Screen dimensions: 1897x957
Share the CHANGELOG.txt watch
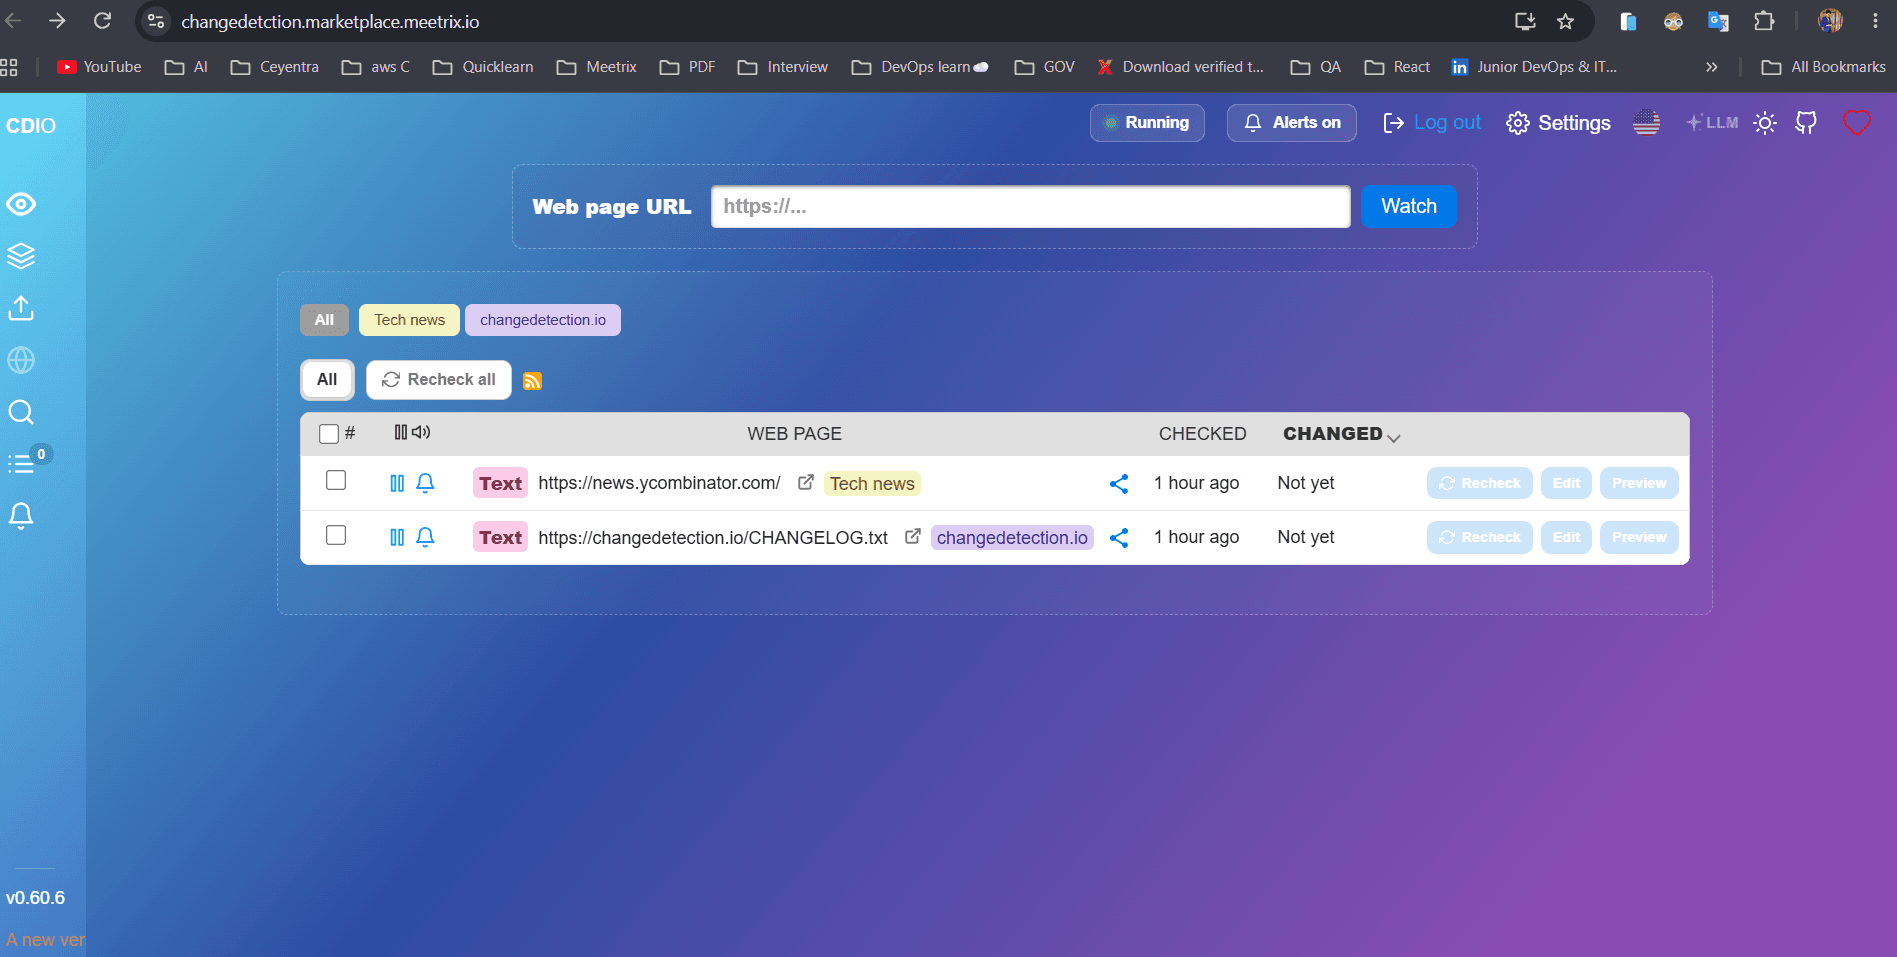tap(1119, 538)
